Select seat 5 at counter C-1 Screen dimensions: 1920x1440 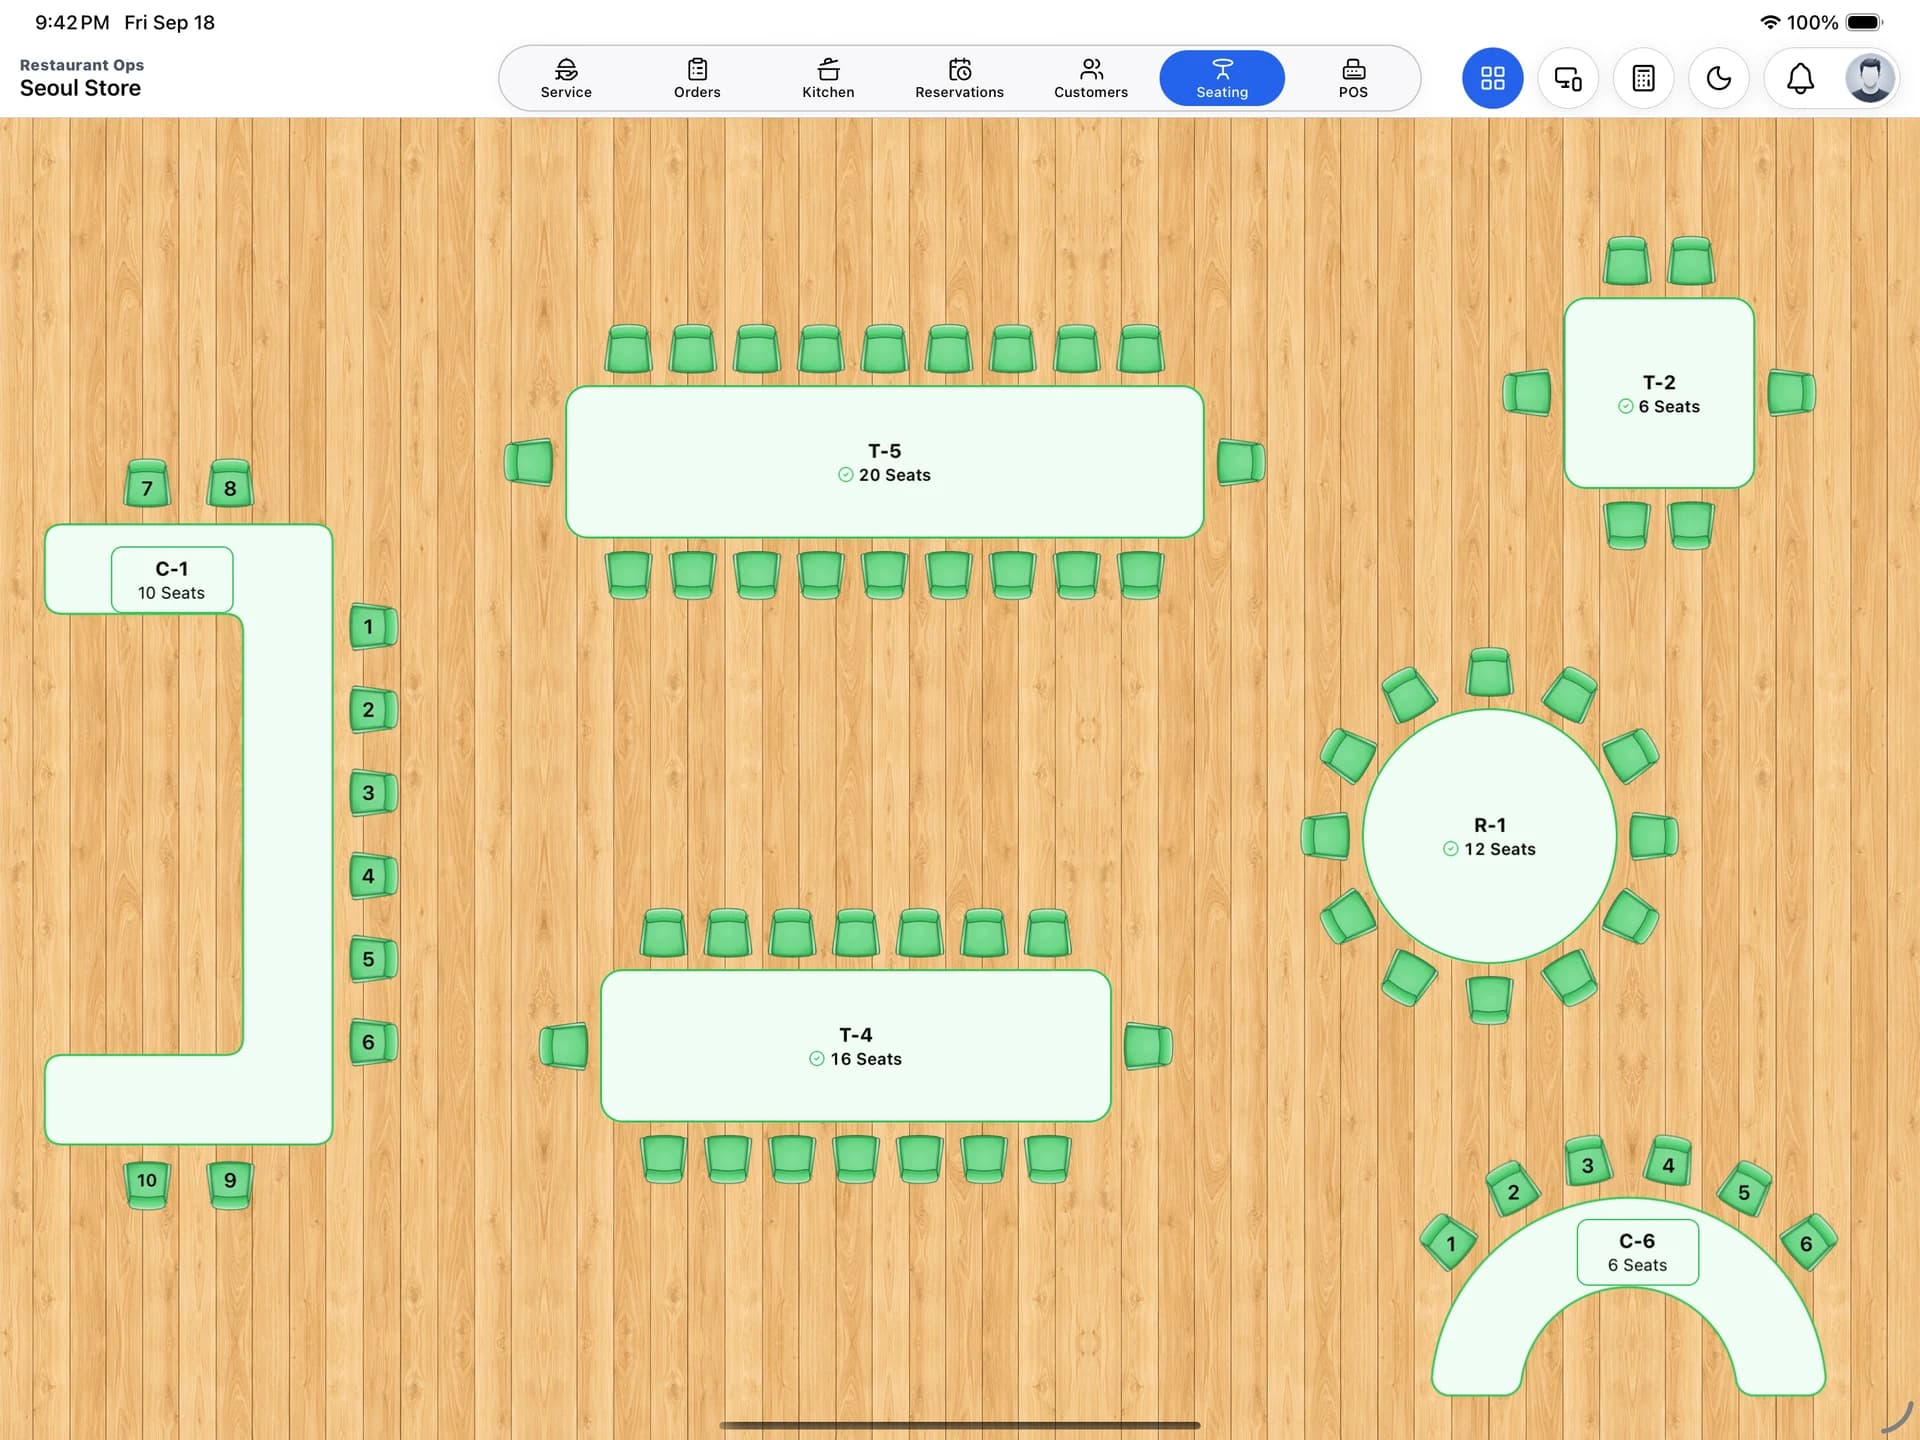tap(372, 959)
